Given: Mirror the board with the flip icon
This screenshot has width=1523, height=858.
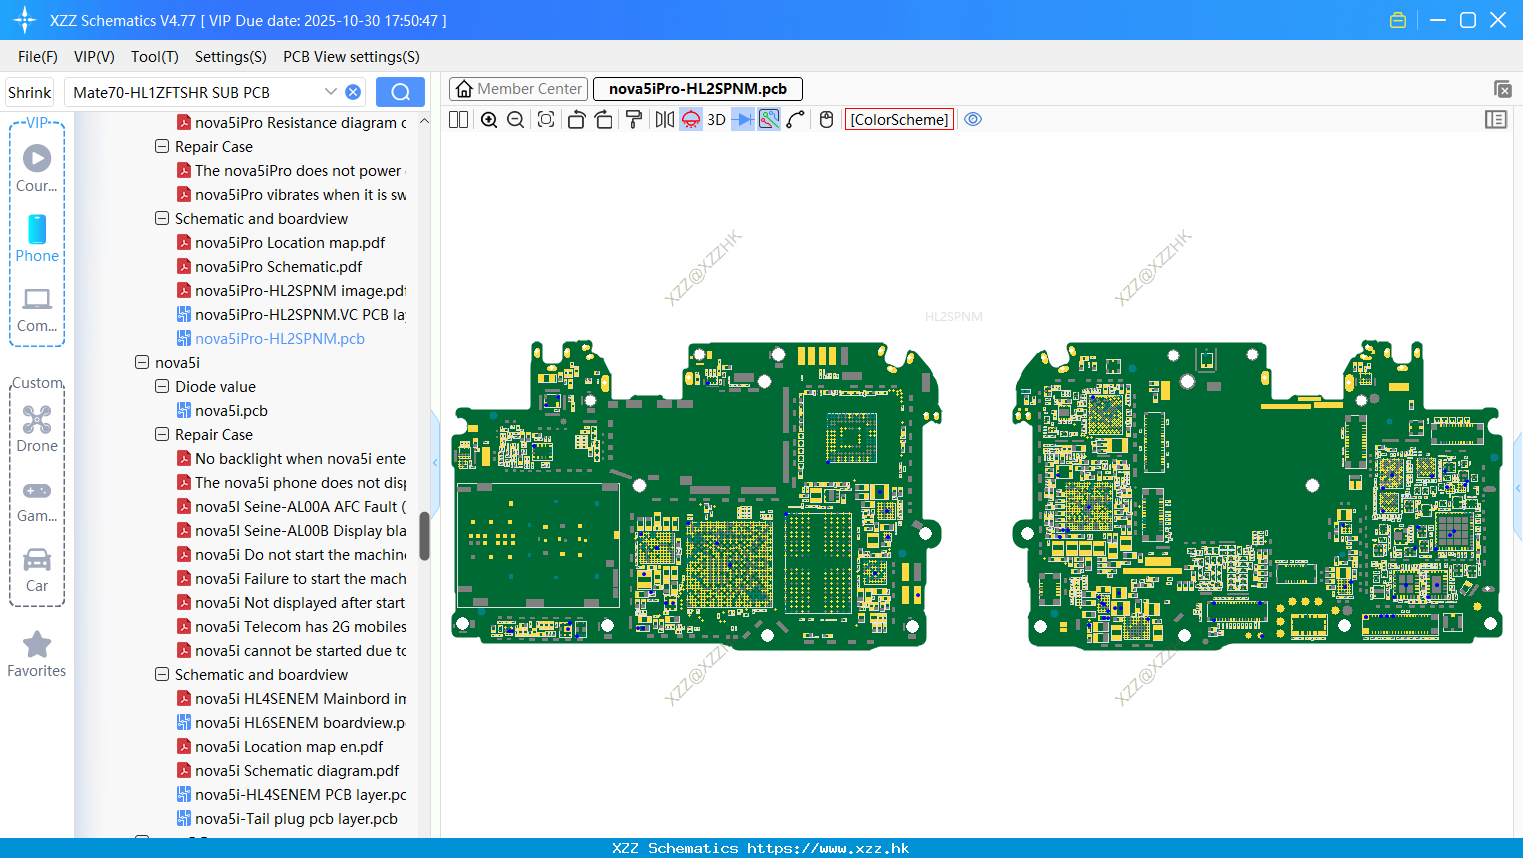Looking at the screenshot, I should coord(664,120).
